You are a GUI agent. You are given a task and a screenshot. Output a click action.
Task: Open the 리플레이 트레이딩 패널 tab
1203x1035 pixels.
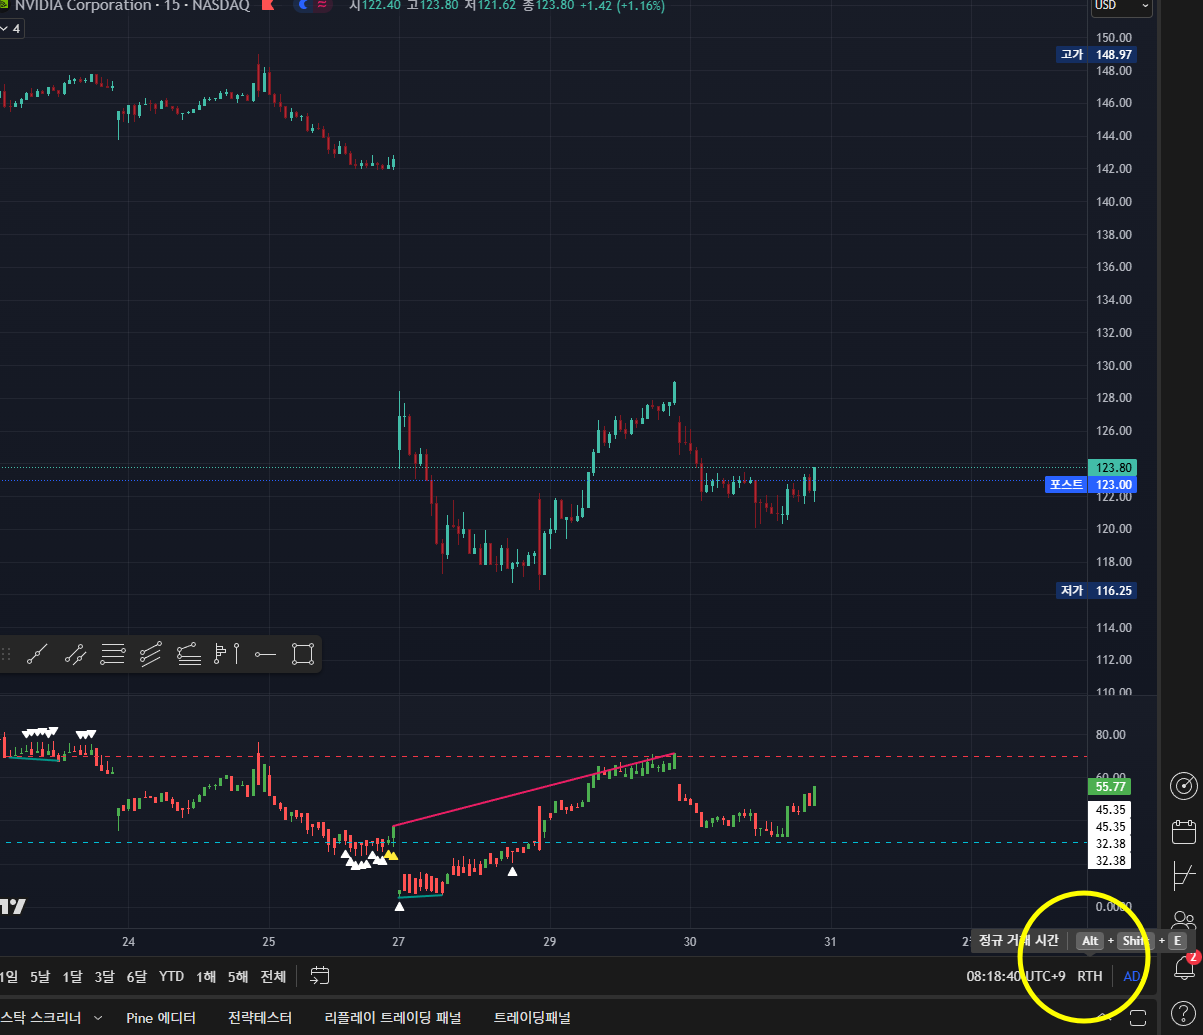click(x=393, y=1018)
